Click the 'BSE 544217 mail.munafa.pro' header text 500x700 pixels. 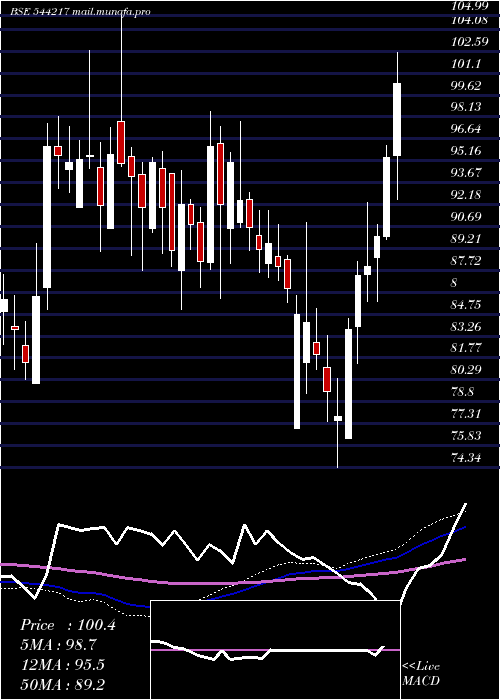pyautogui.click(x=81, y=12)
